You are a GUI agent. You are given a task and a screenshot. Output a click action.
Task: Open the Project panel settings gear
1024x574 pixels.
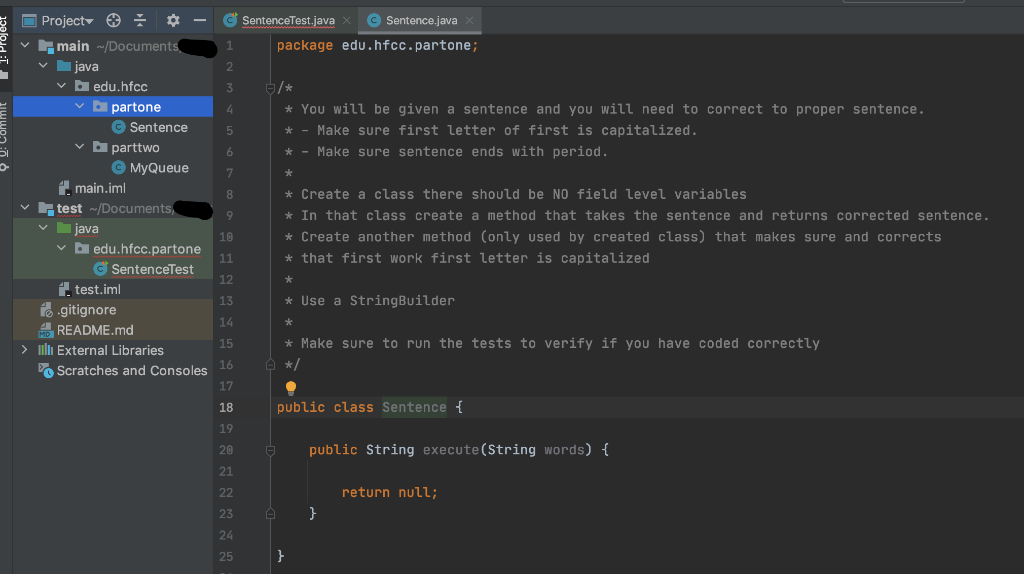tap(173, 21)
